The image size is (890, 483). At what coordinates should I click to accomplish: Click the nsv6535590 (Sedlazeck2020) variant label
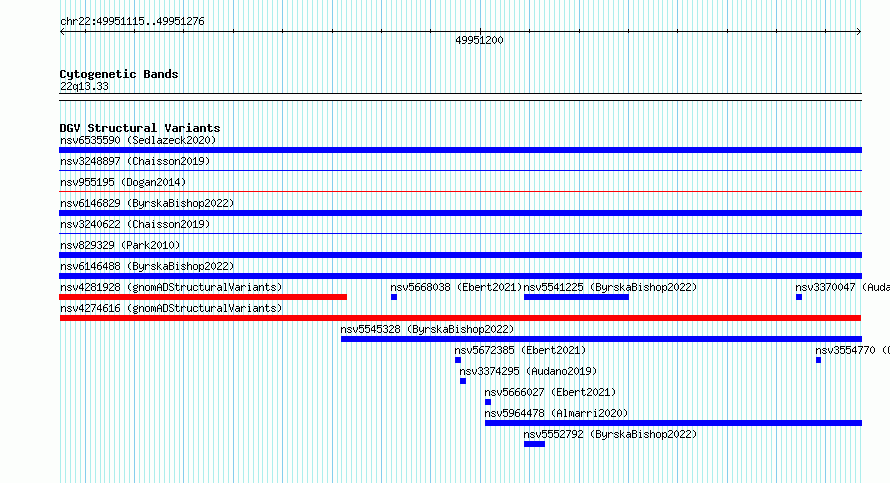click(138, 140)
